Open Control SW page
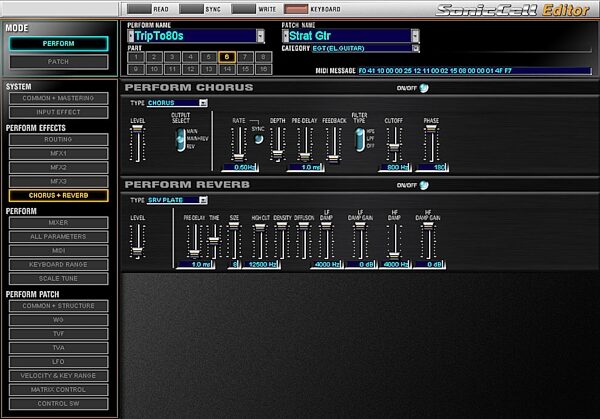 (x=59, y=404)
